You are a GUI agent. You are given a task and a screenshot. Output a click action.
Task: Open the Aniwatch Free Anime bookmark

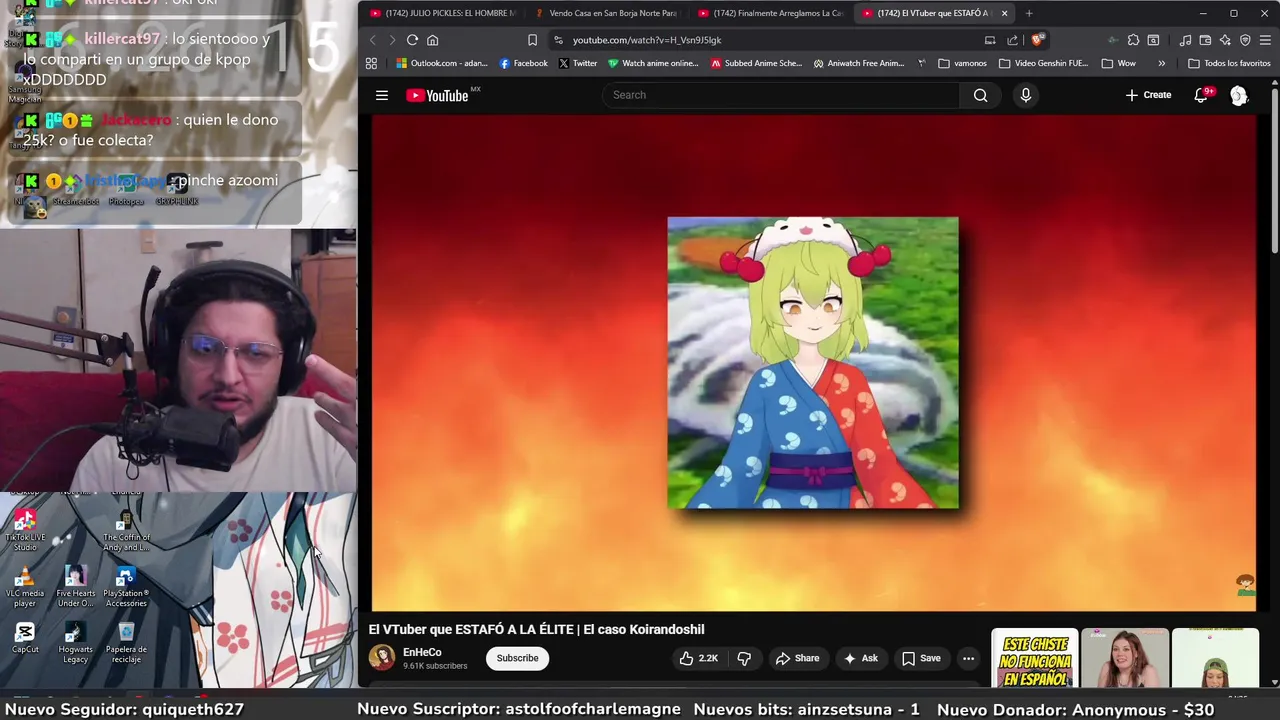858,63
